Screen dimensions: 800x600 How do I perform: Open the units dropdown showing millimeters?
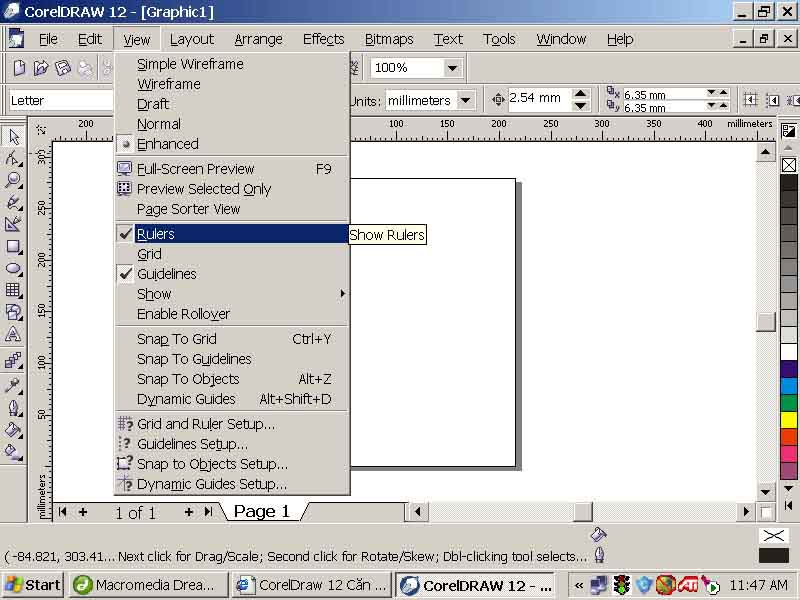click(465, 101)
